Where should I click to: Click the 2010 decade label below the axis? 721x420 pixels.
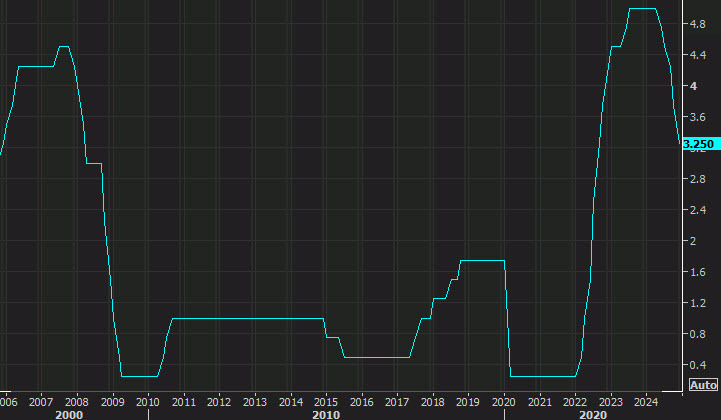(x=326, y=413)
